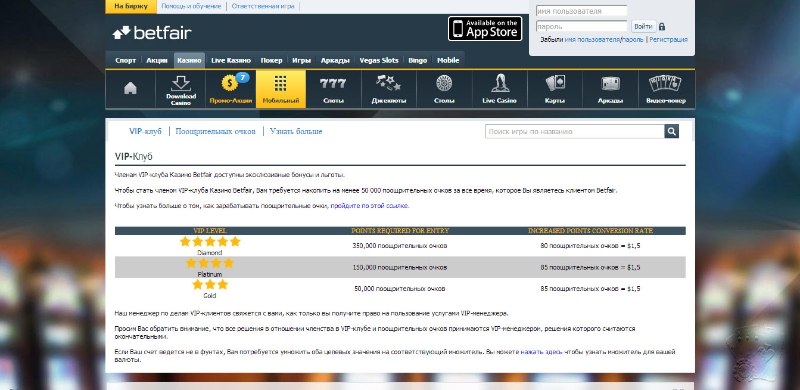Click the padlock icon beside Войти

(662, 27)
